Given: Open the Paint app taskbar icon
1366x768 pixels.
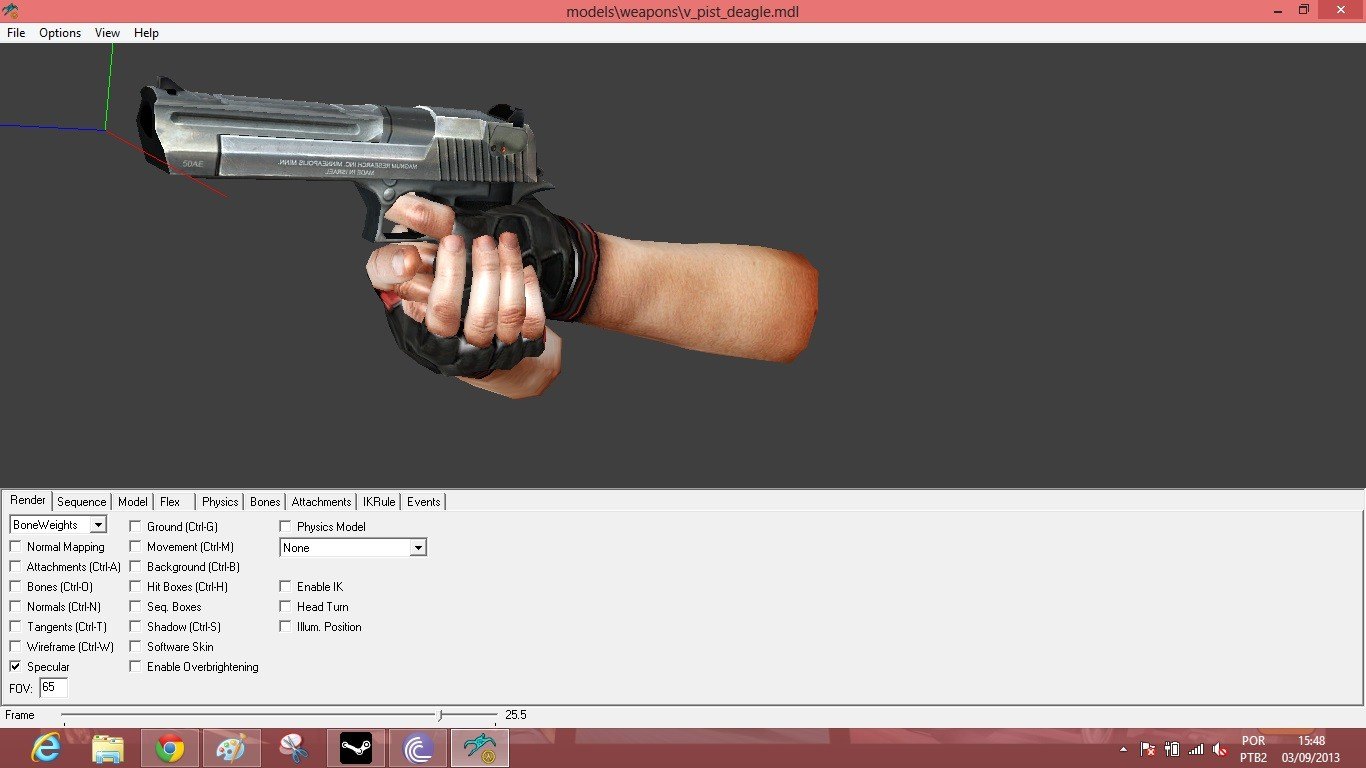Looking at the screenshot, I should click(232, 748).
